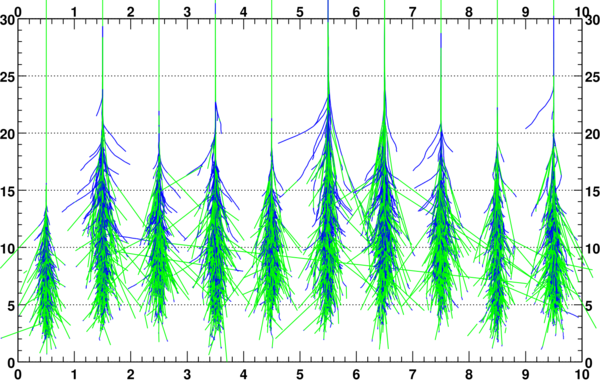Click the right y-axis label 30
Screen dimensions: 600x381
tap(592, 20)
